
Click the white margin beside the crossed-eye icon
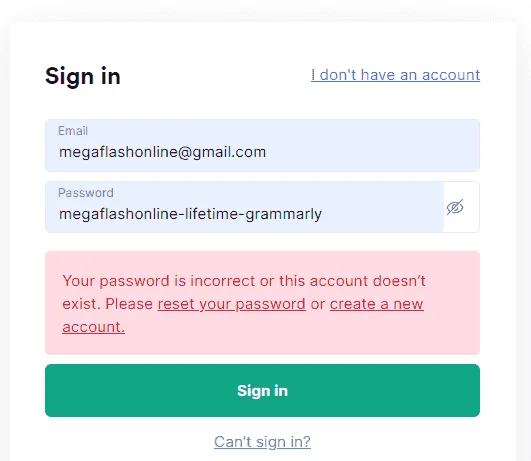[472, 207]
